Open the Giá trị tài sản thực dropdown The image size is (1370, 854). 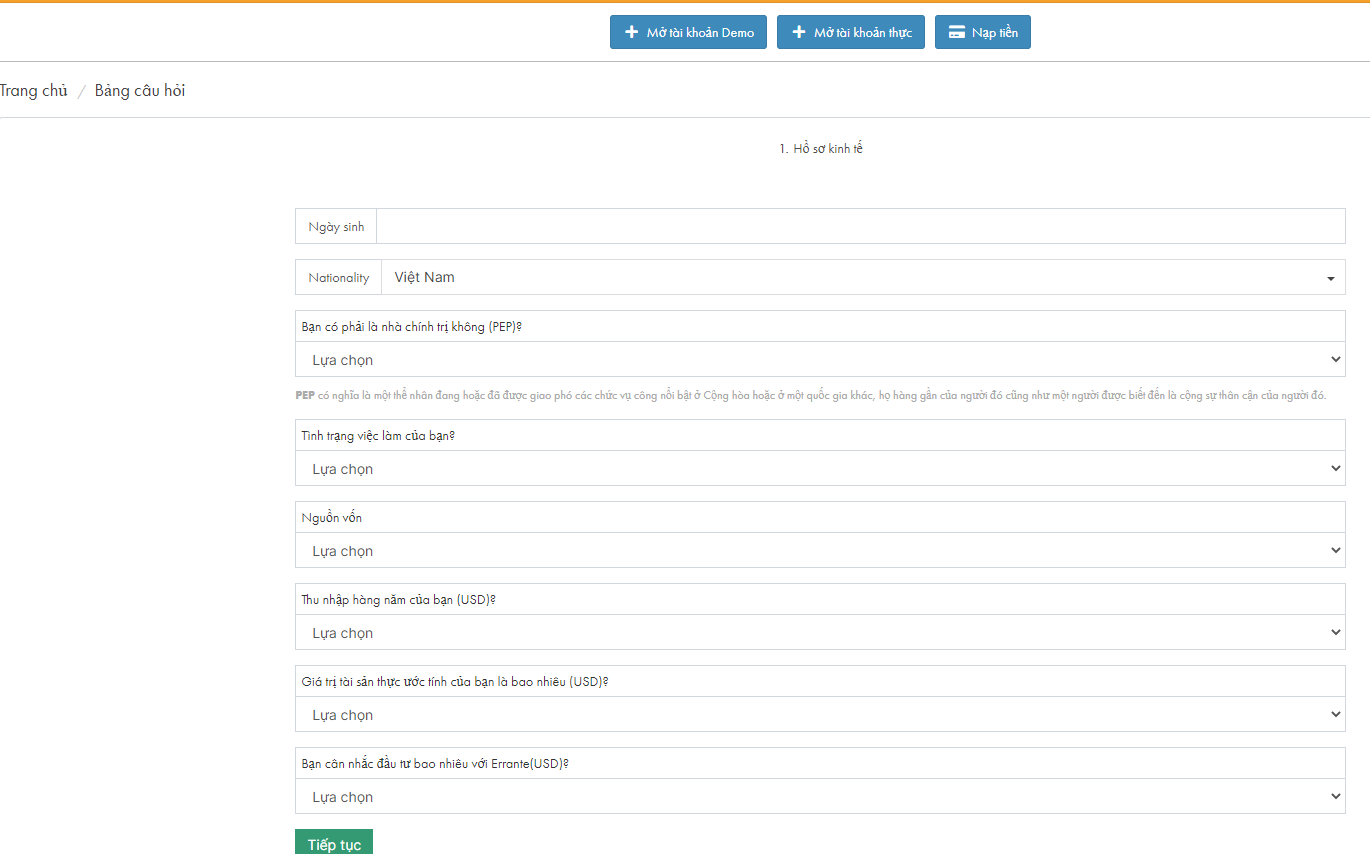point(820,714)
